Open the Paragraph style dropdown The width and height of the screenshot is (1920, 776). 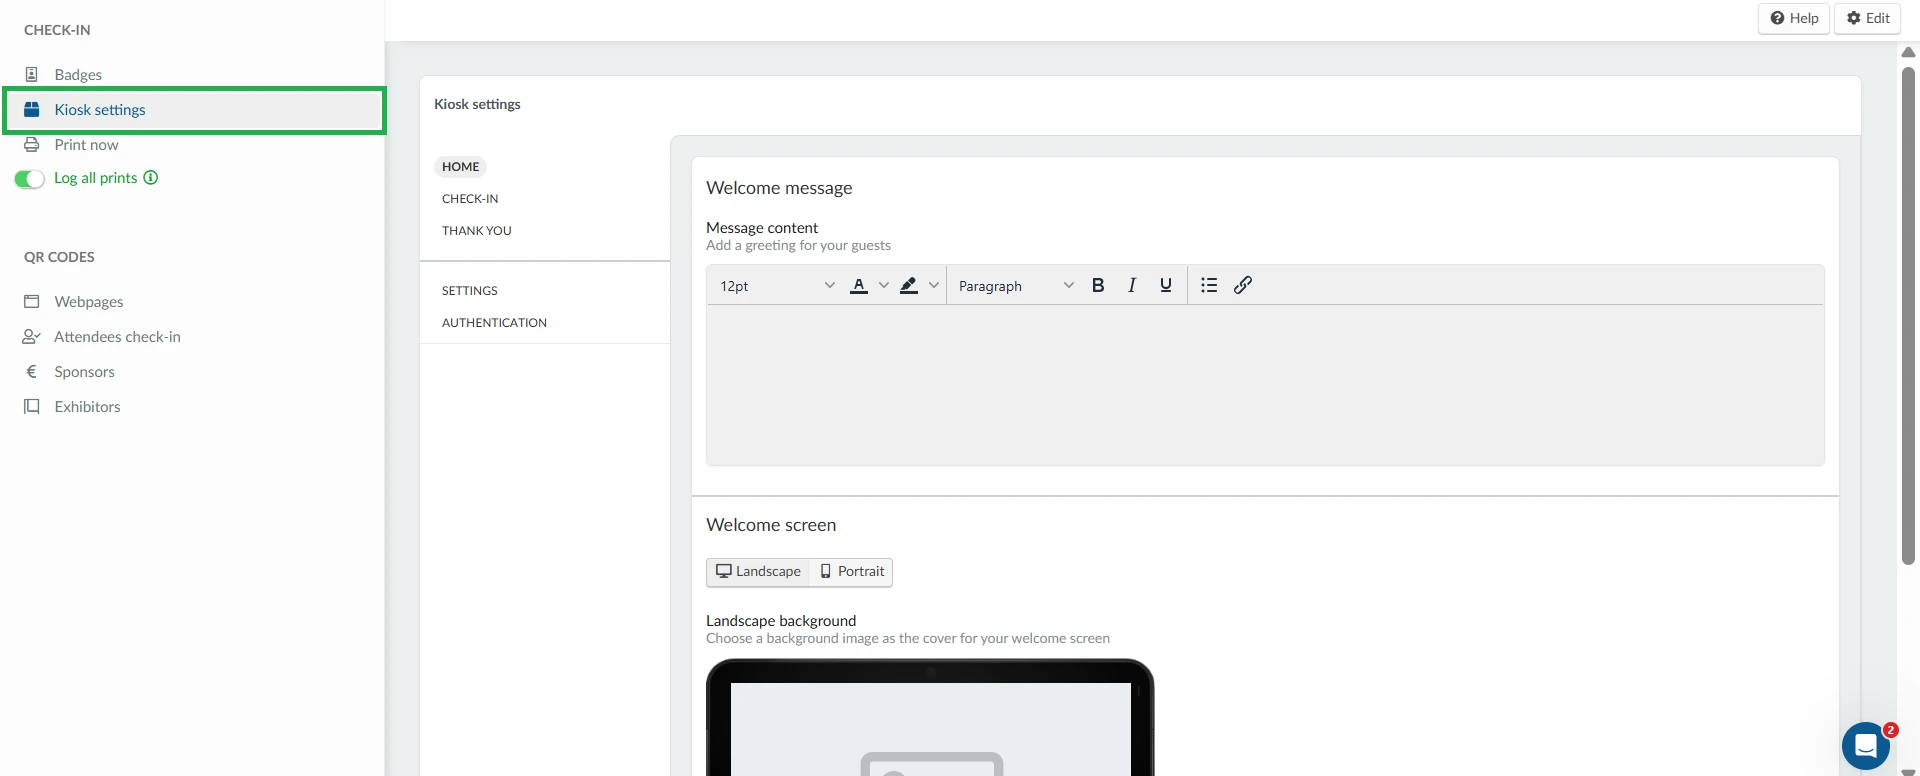[x=1015, y=285]
